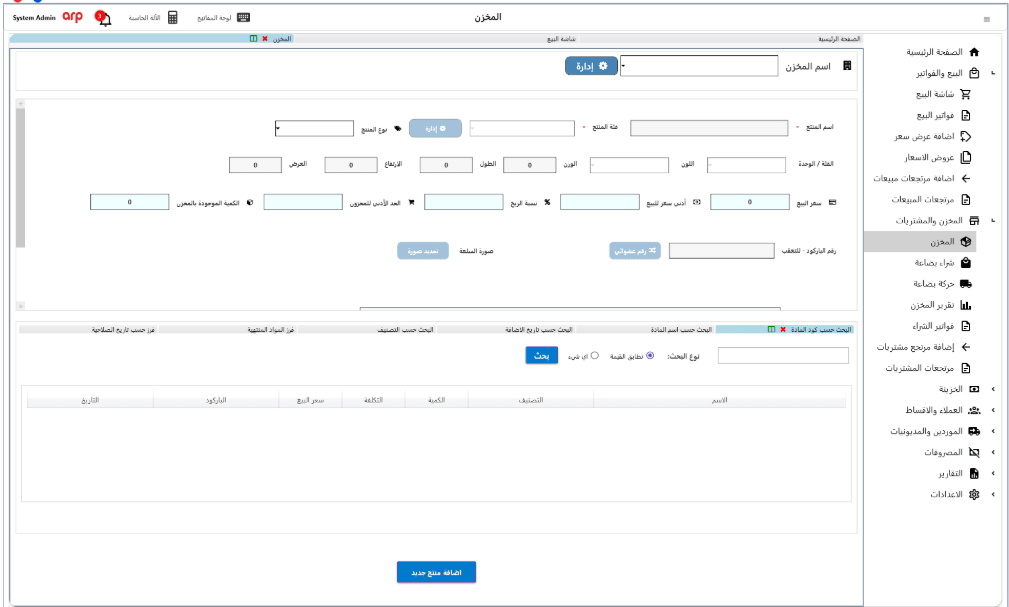
Task: Open فرز حسب تاريخ الصلاحية tab
Action: click(x=88, y=330)
